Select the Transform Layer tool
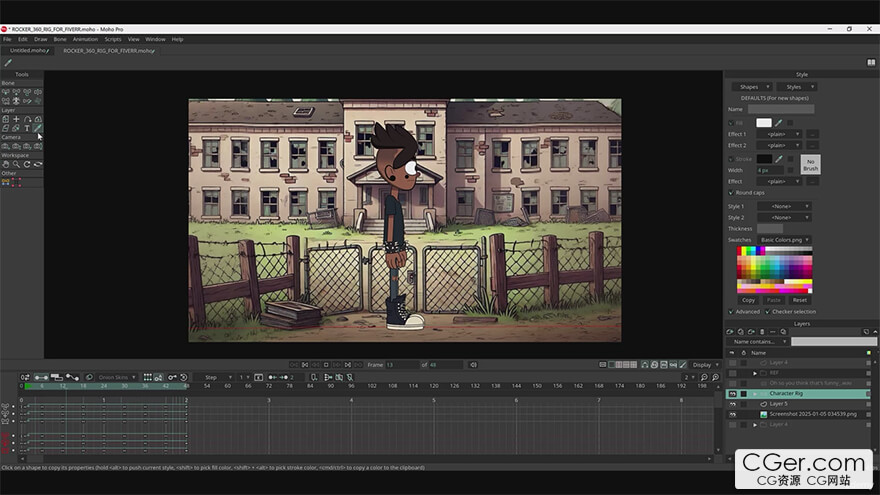Image resolution: width=880 pixels, height=495 pixels. [5, 119]
